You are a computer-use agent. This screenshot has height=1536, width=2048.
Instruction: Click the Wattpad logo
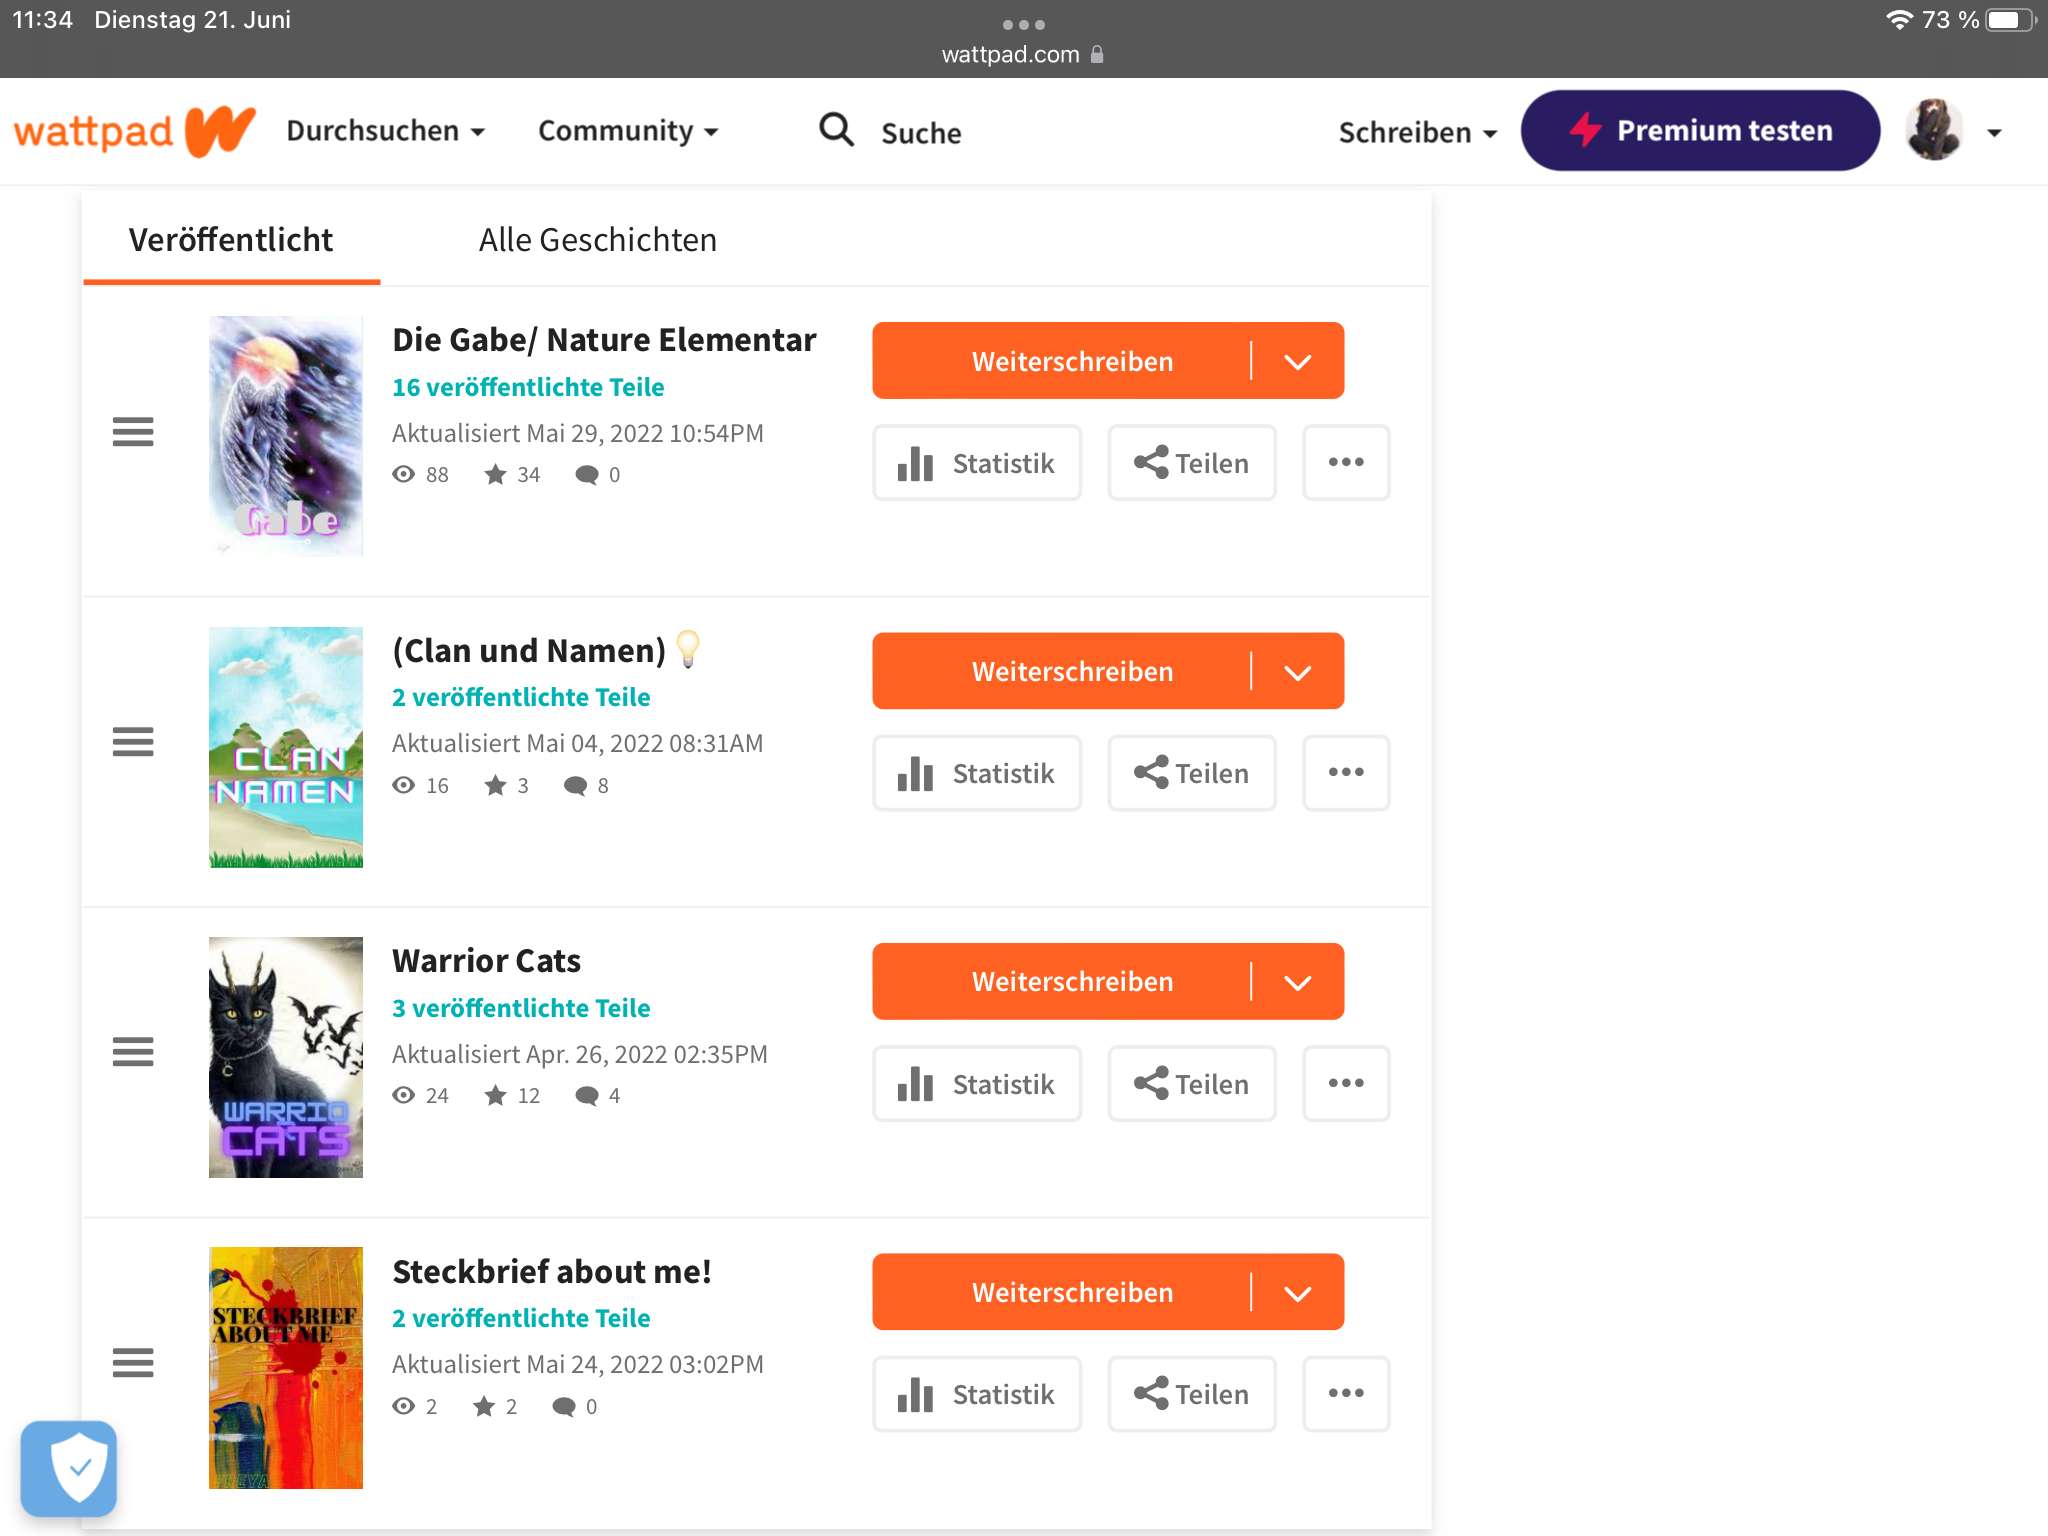135,131
